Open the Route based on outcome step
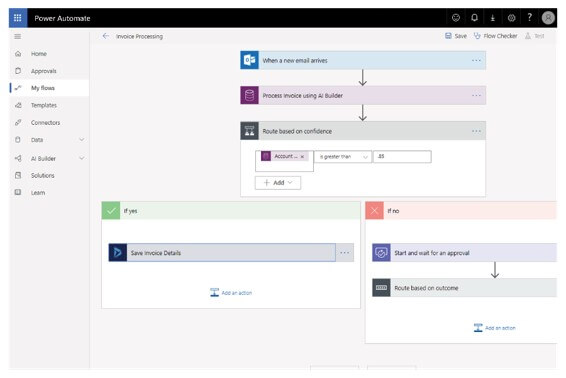Screen dimensions: 566x378 click(x=465, y=288)
